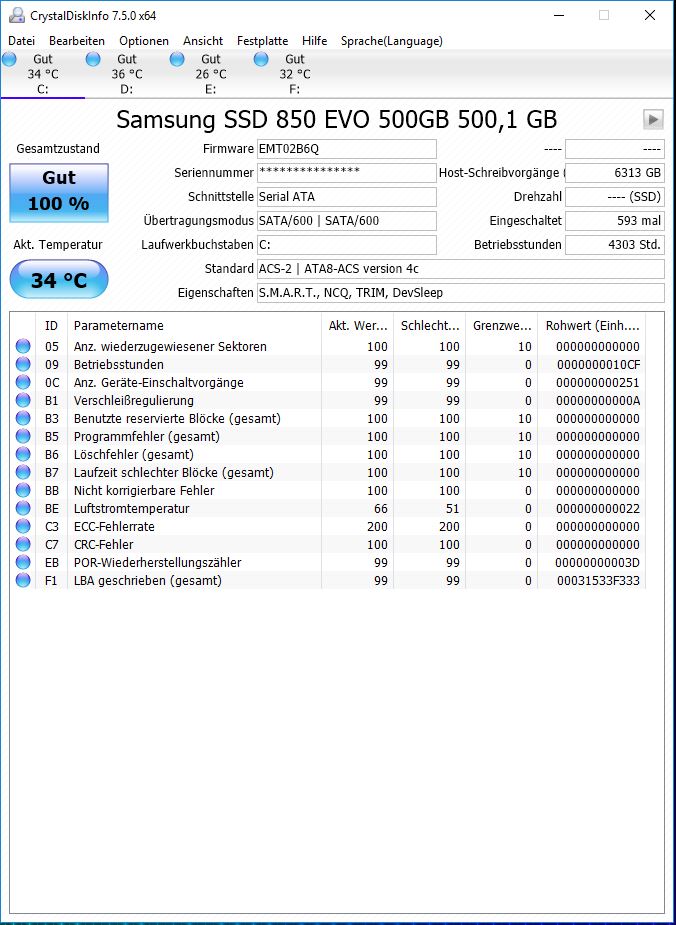Click the Übertragungsmodus SATA/600 field
The height and width of the screenshot is (925, 676).
point(347,221)
